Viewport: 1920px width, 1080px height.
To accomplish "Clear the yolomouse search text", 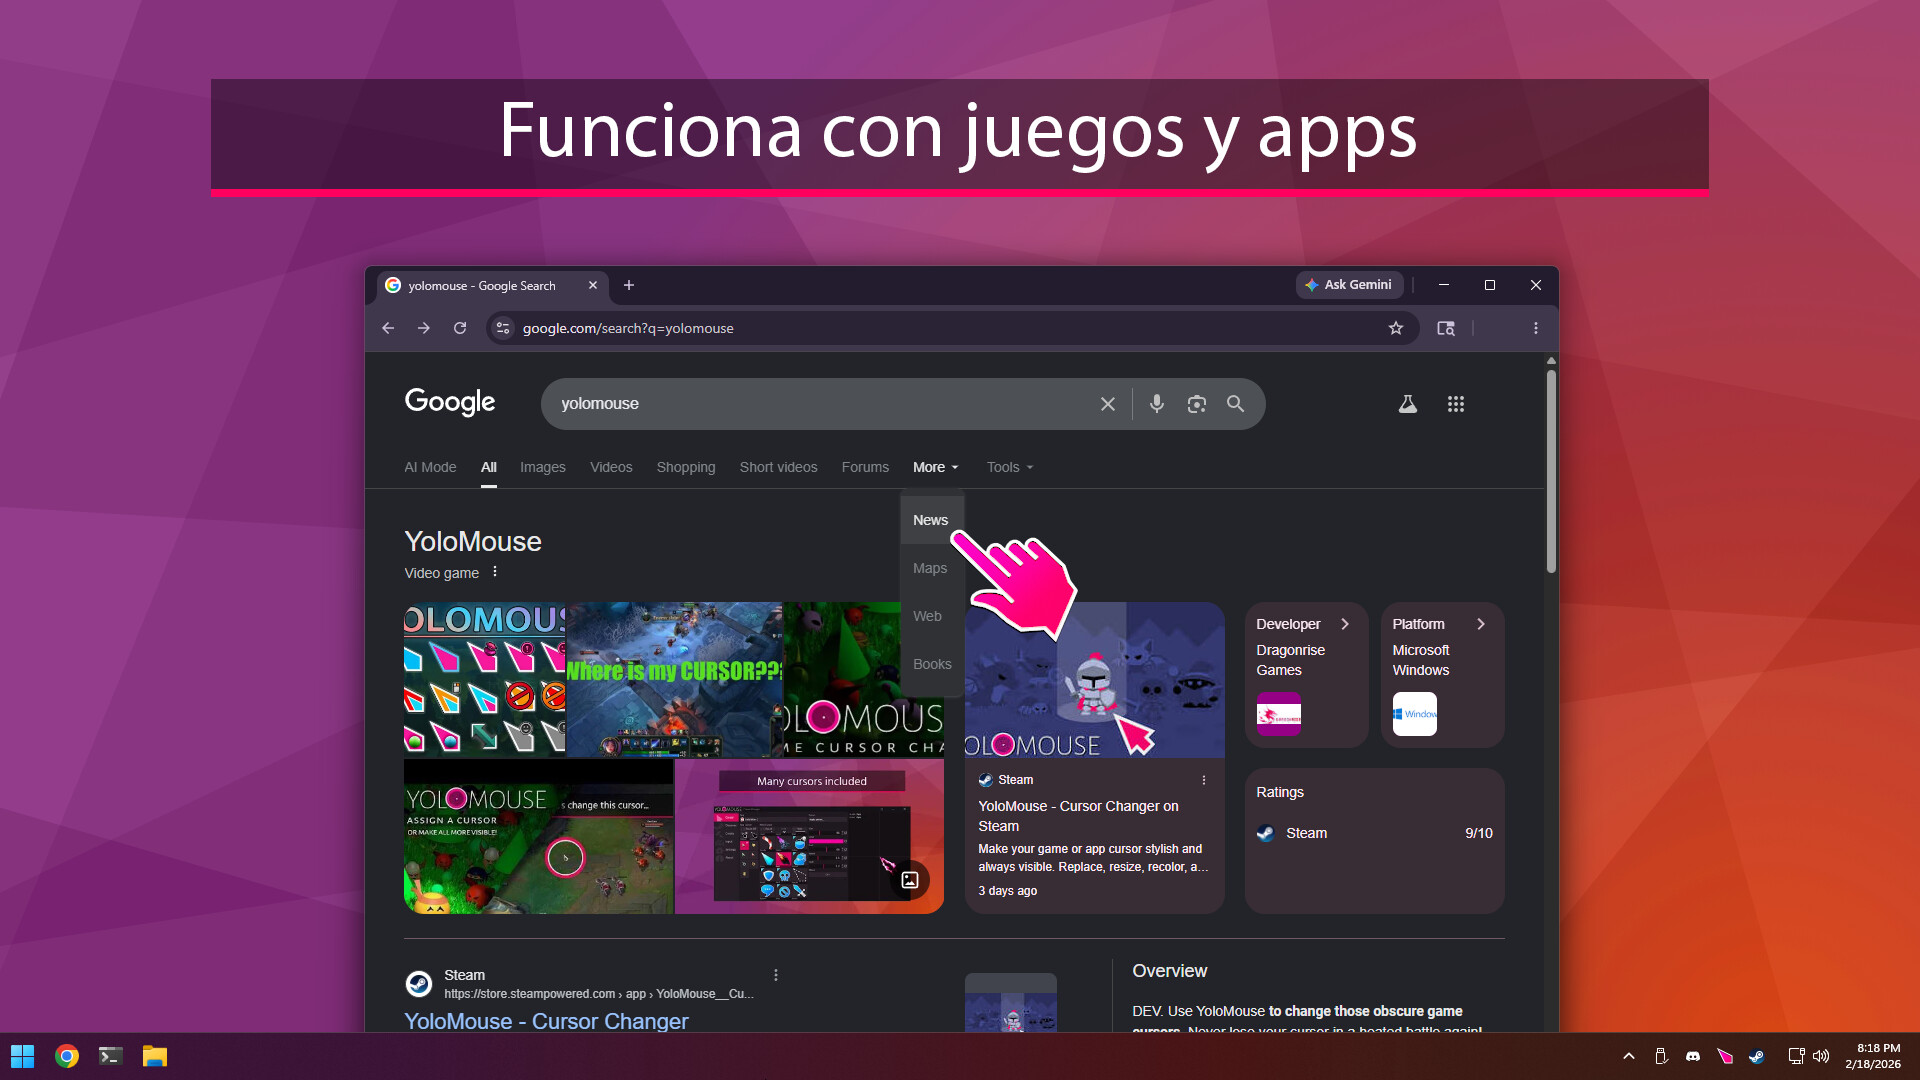I will tap(1108, 404).
